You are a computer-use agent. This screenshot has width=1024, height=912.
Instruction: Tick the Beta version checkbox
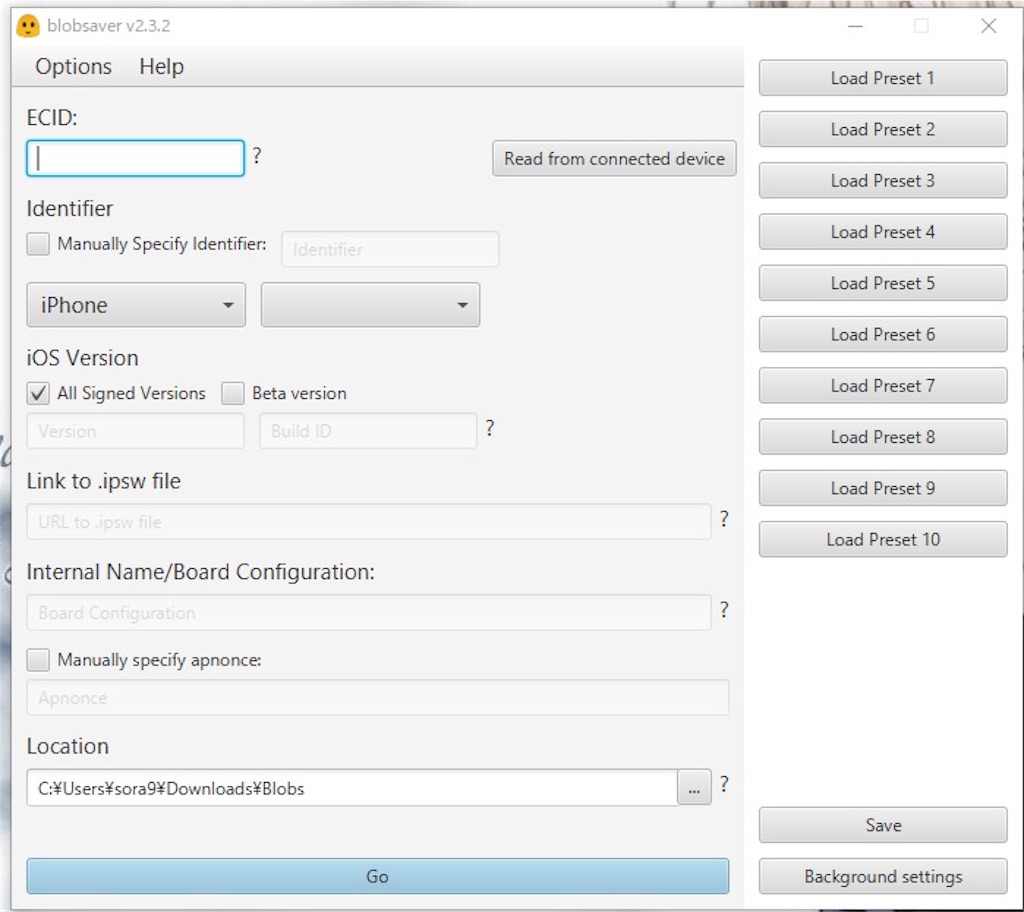pyautogui.click(x=232, y=393)
